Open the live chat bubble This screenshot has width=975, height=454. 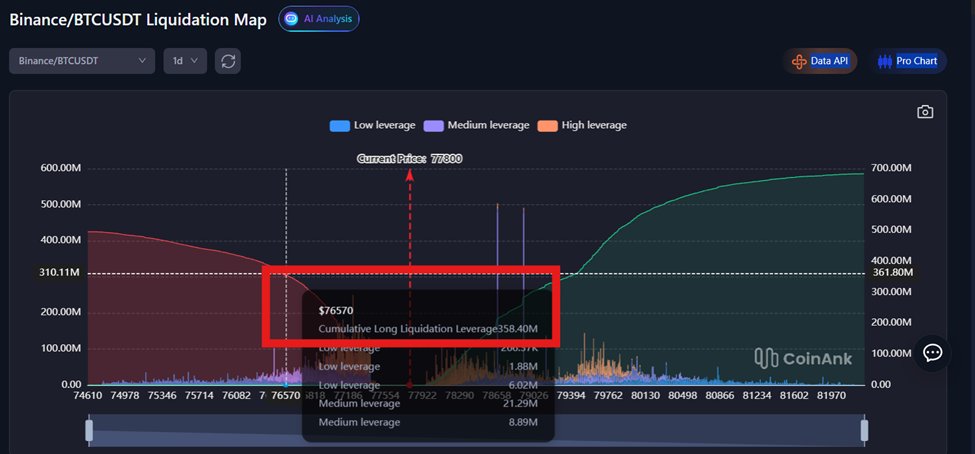pos(932,353)
